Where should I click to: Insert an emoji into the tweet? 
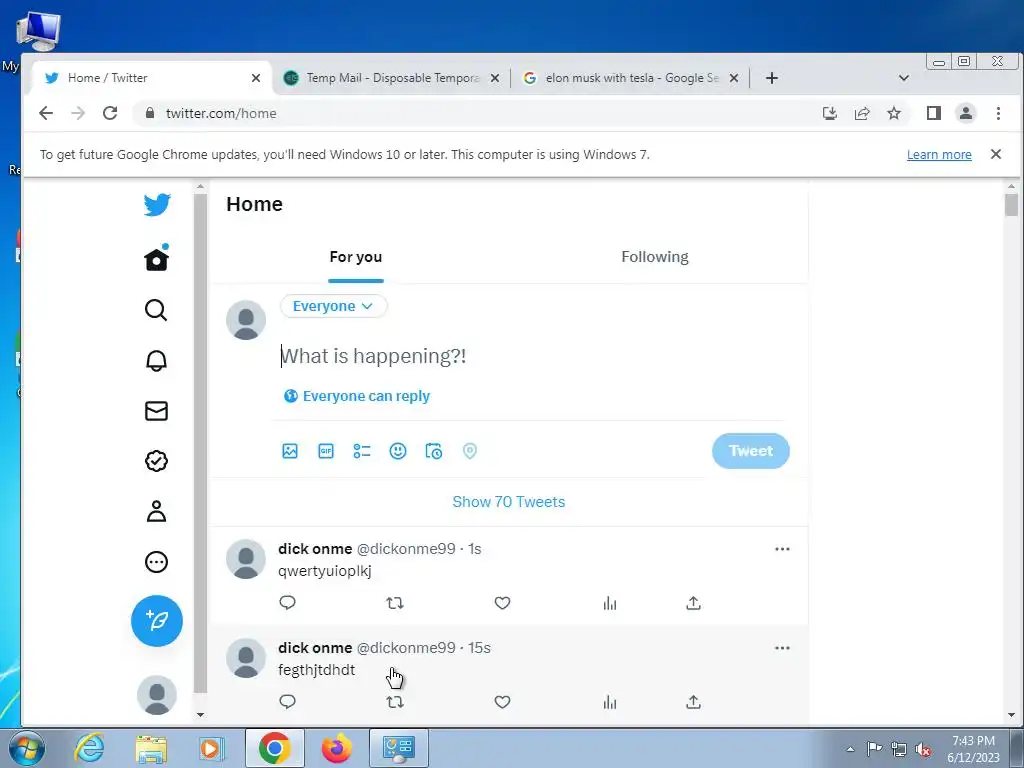pos(398,451)
